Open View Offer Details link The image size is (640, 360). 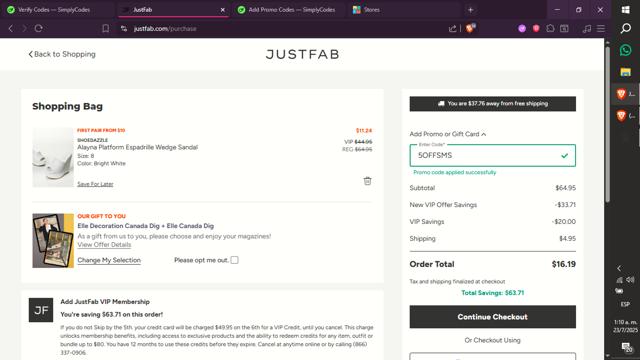pyautogui.click(x=104, y=244)
